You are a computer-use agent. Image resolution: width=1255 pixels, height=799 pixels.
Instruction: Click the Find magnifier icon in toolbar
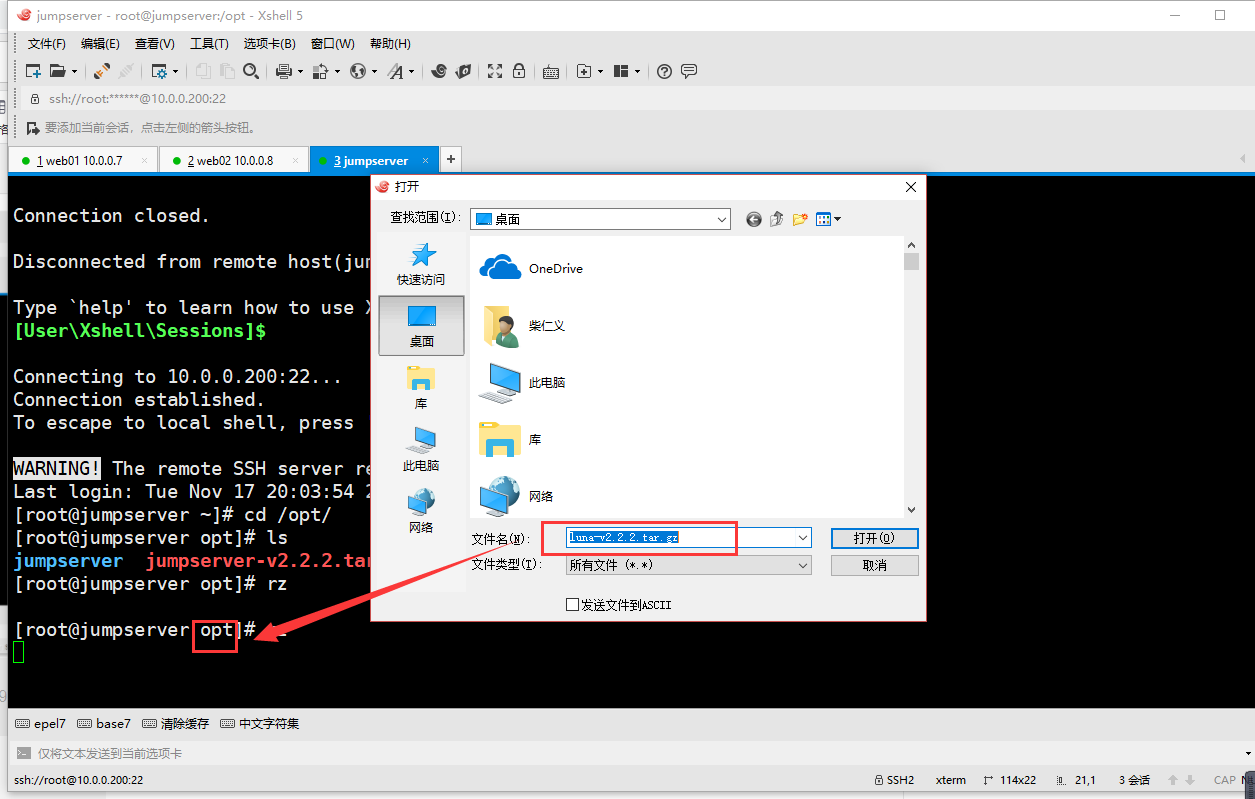[251, 71]
